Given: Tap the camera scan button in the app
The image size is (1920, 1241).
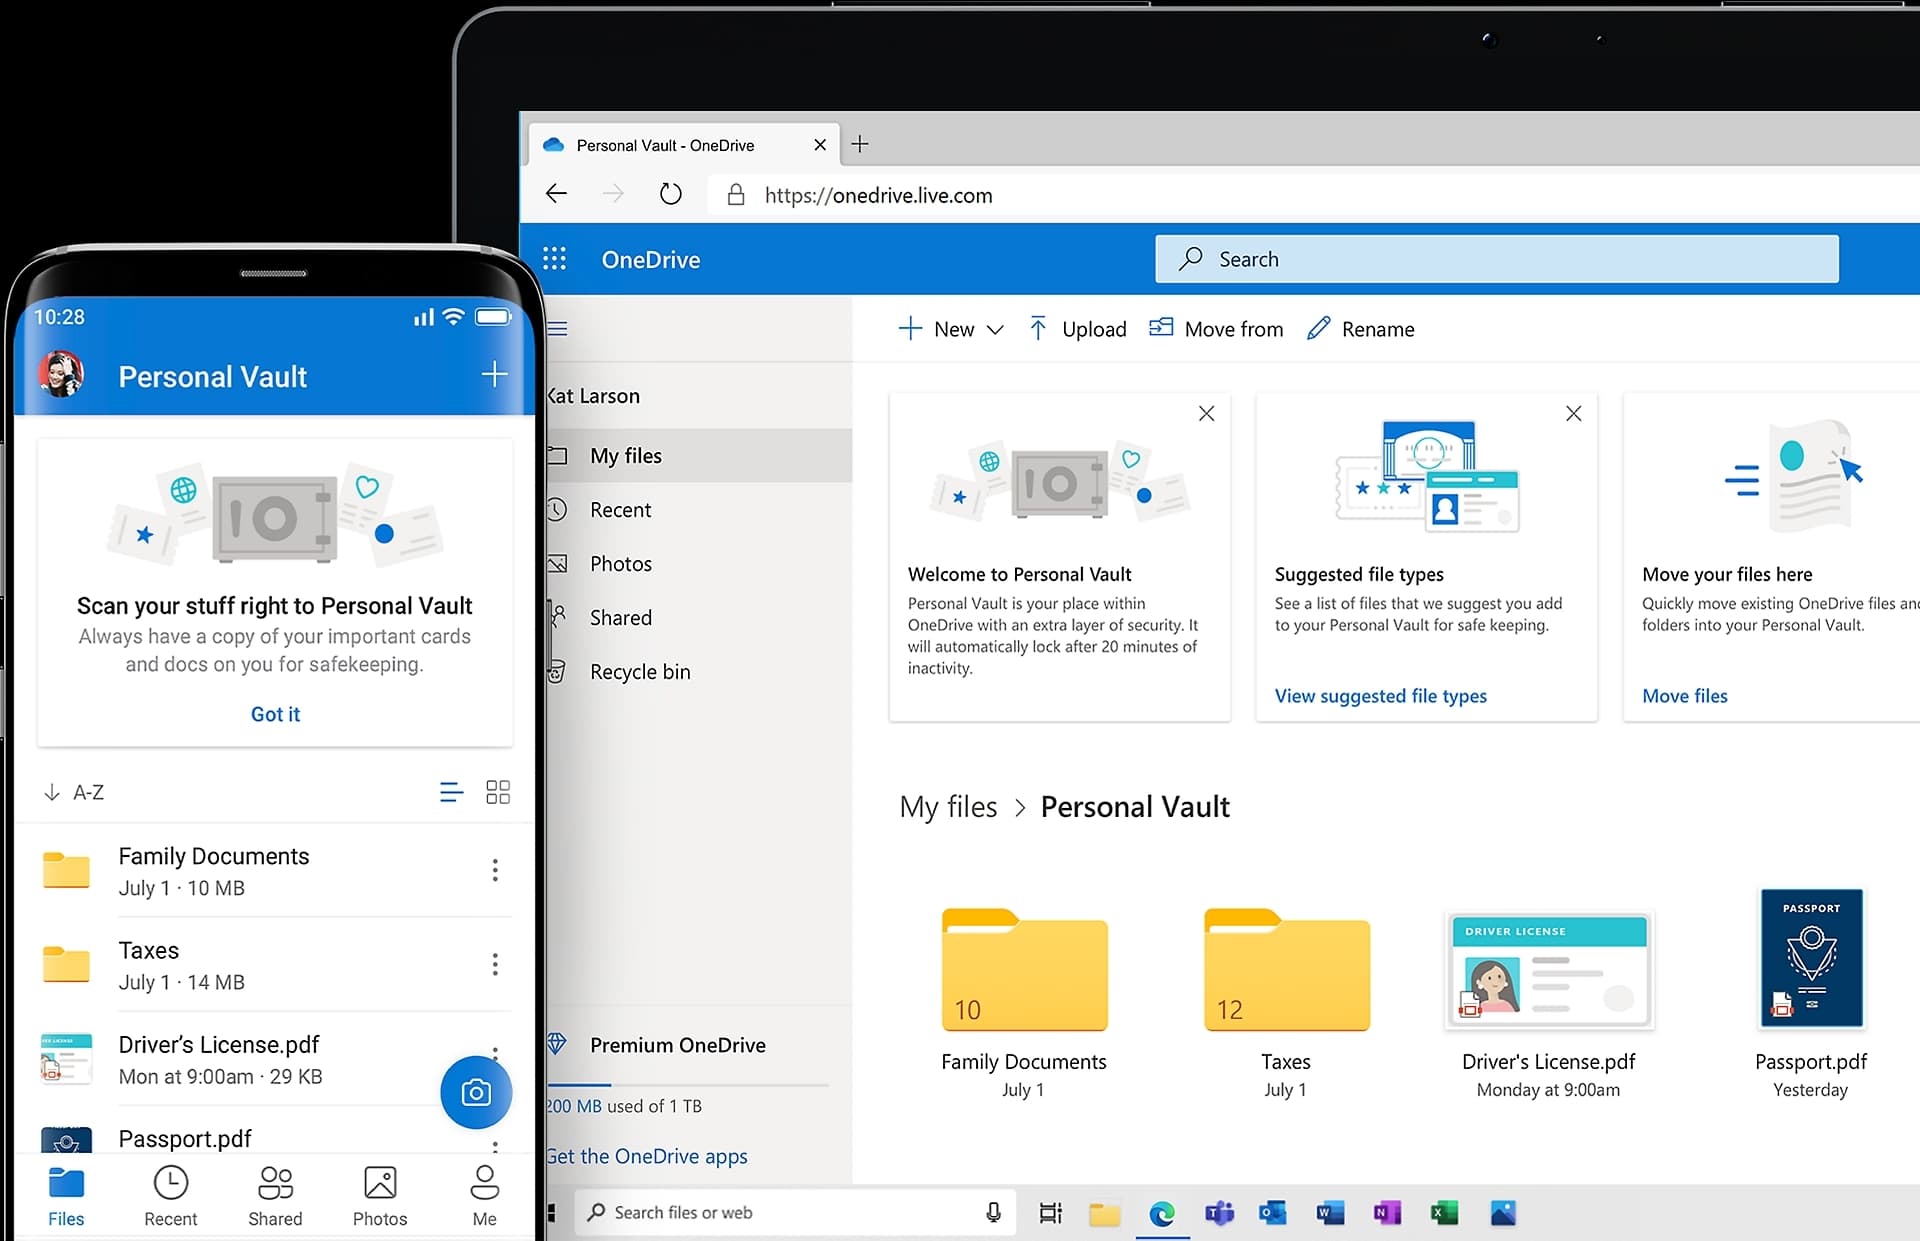Looking at the screenshot, I should pyautogui.click(x=476, y=1092).
